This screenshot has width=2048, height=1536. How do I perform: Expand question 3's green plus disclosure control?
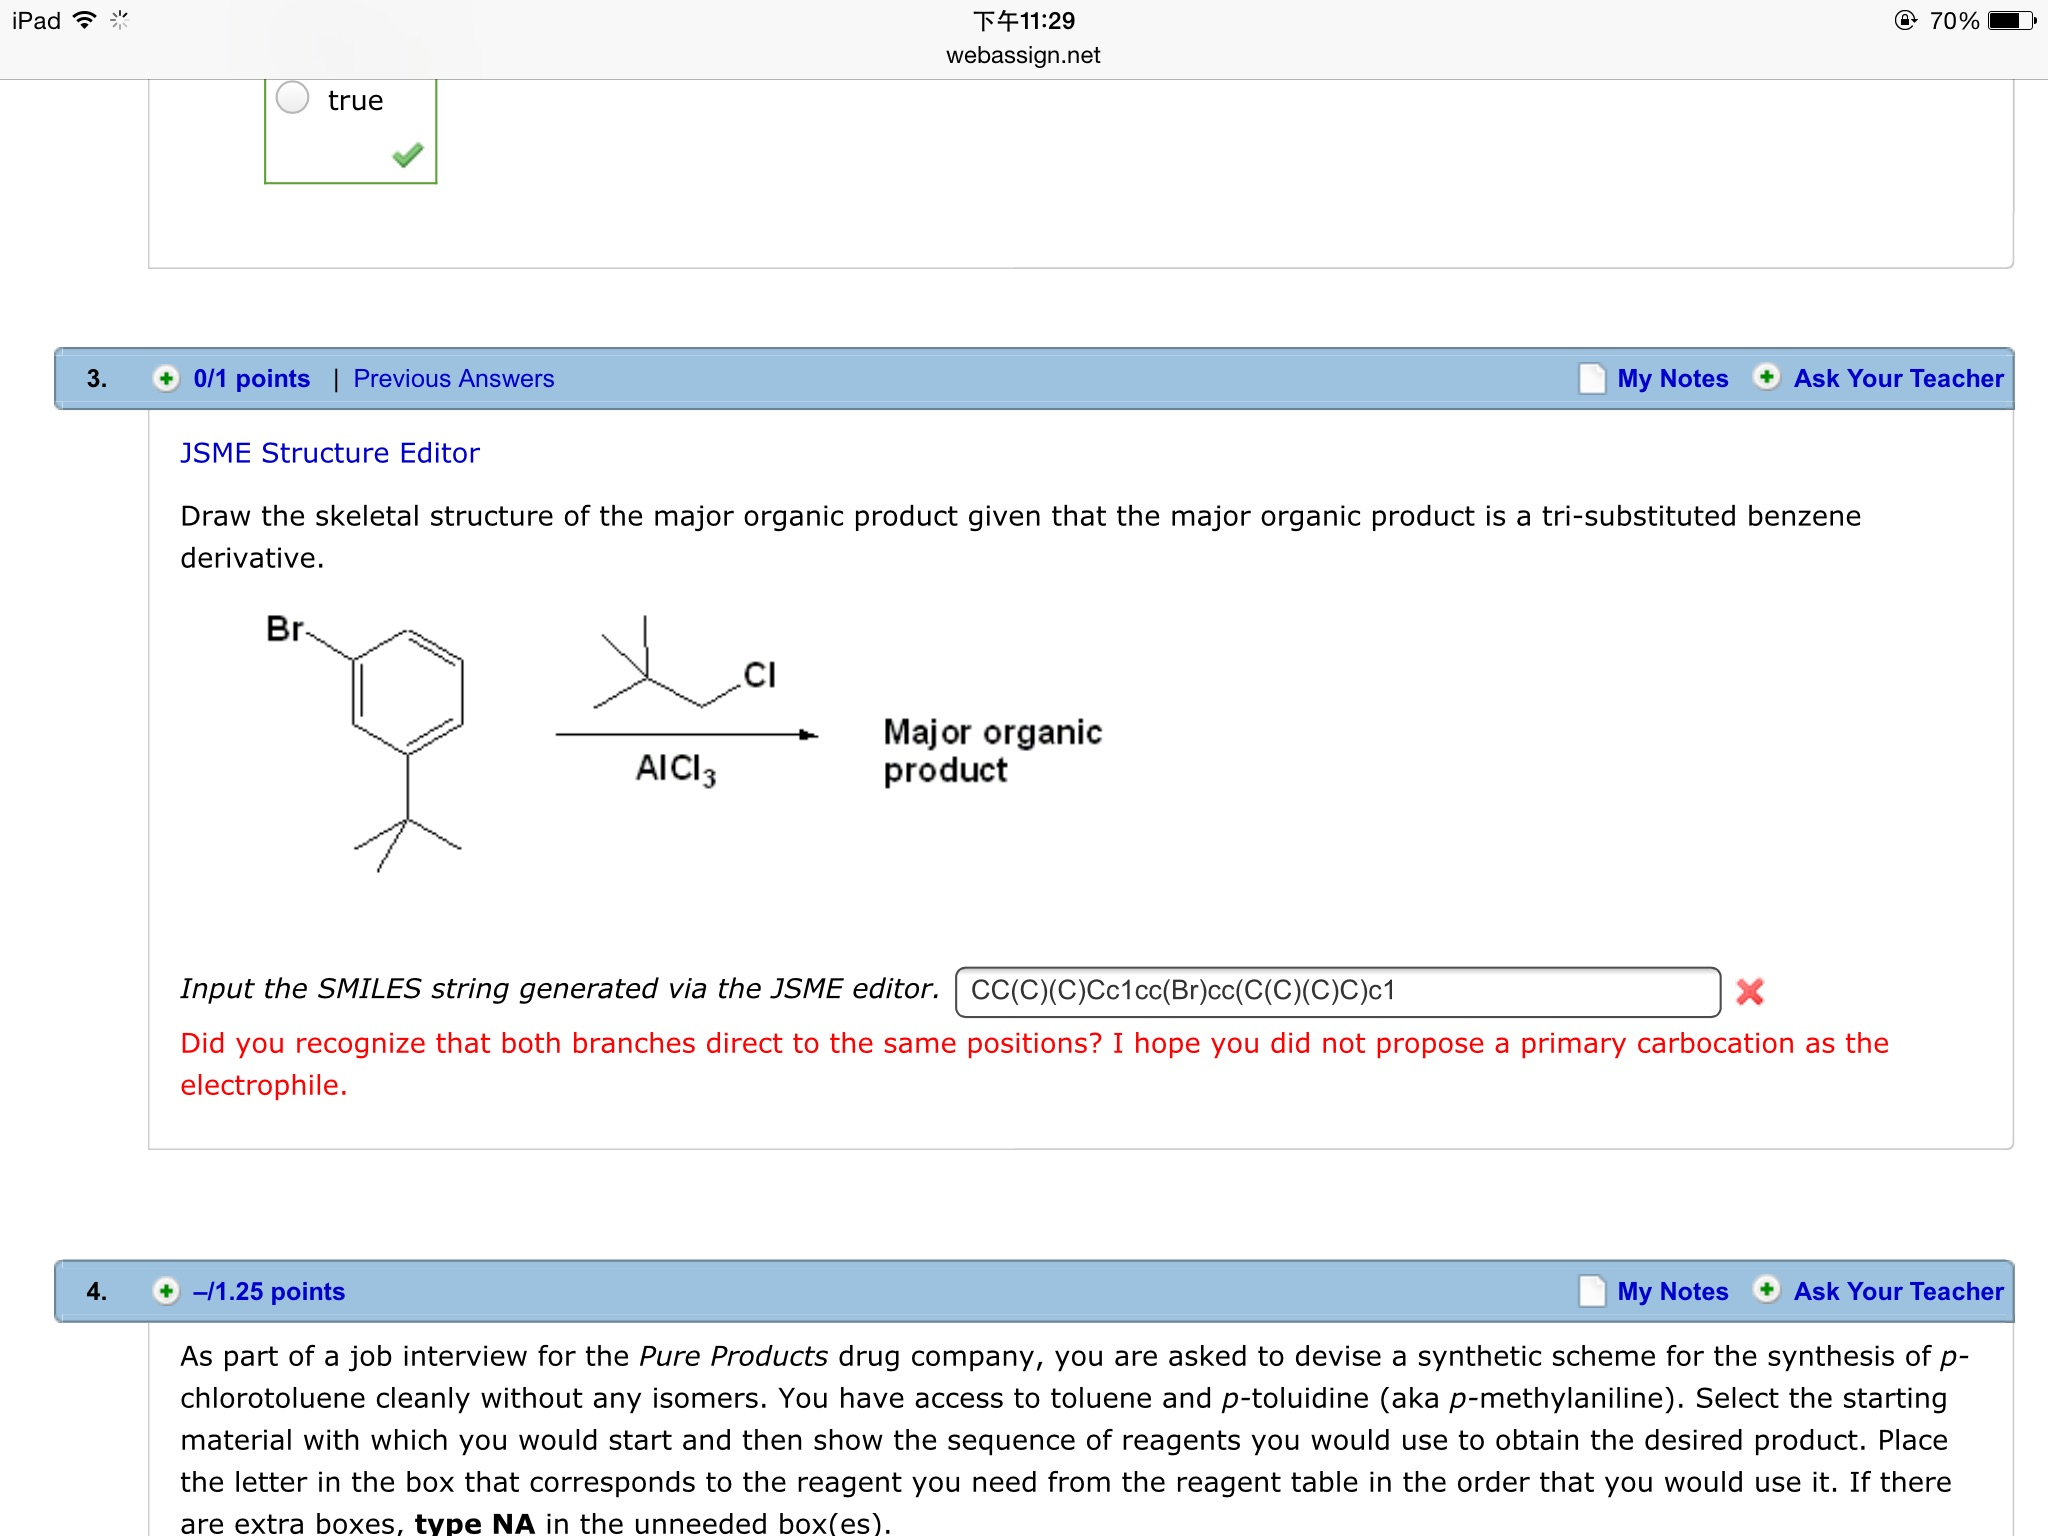166,379
